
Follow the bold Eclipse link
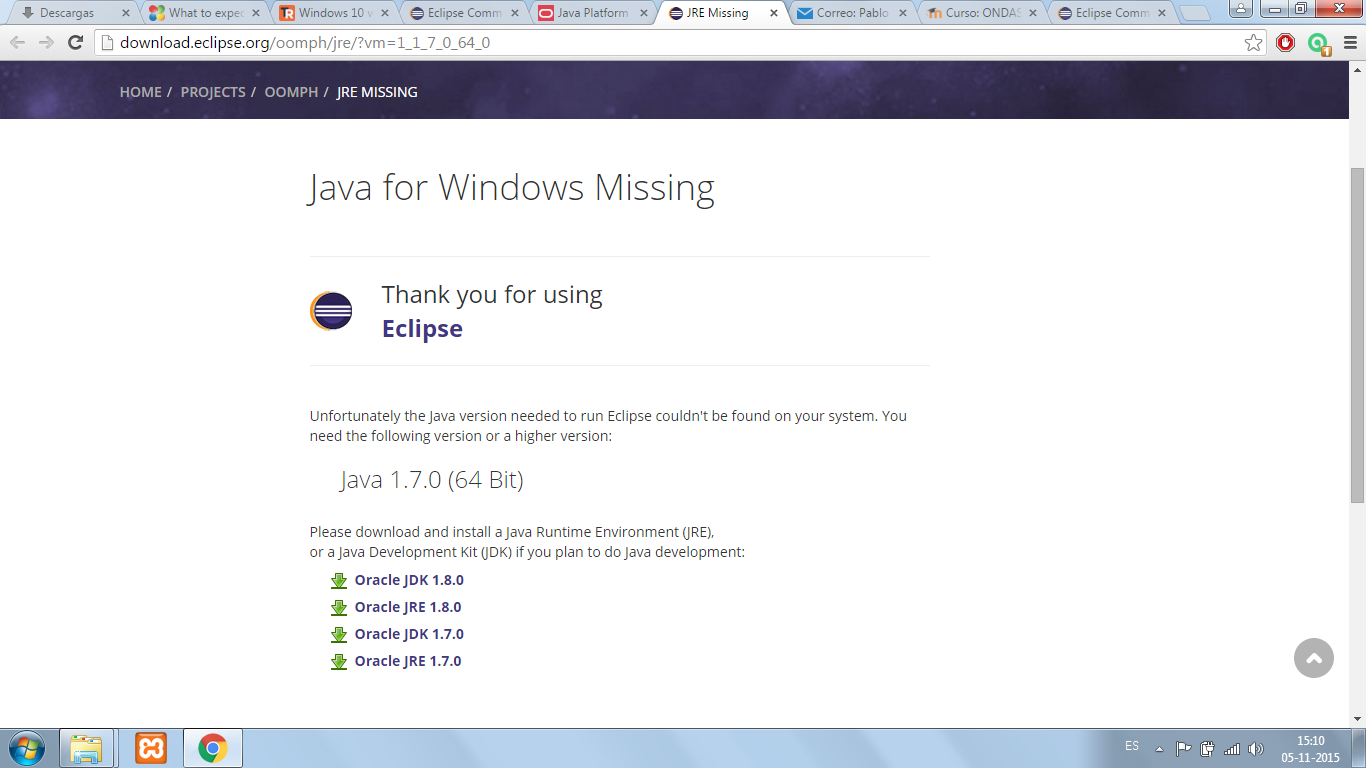point(422,329)
